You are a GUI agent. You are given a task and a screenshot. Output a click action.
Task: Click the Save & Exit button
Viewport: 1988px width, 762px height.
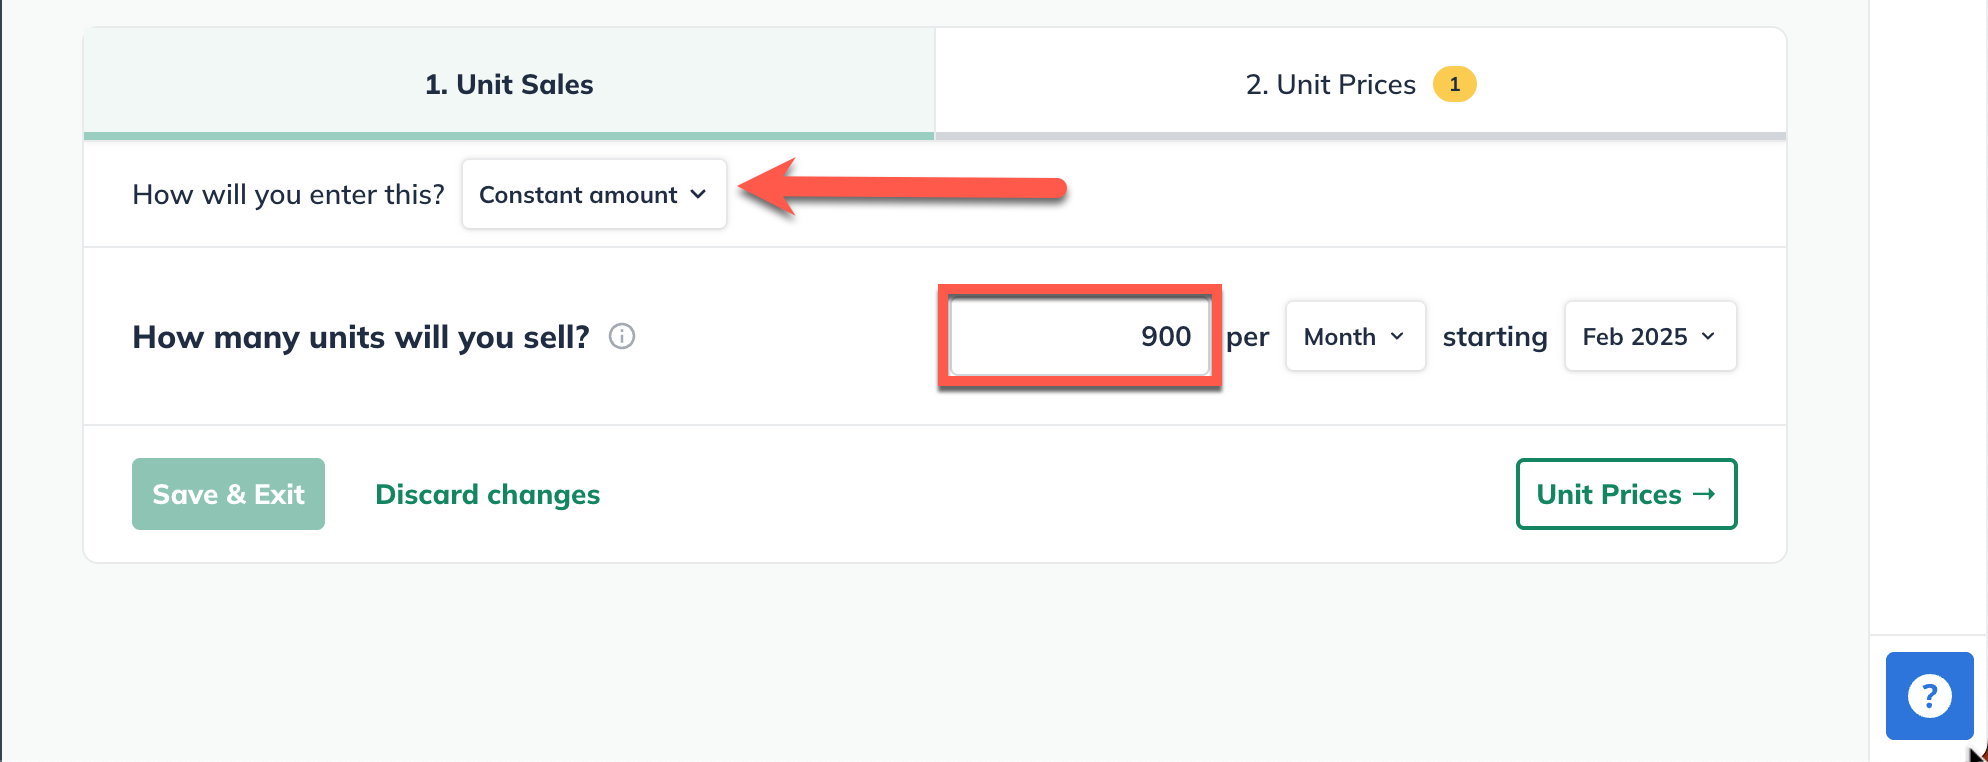(x=228, y=493)
